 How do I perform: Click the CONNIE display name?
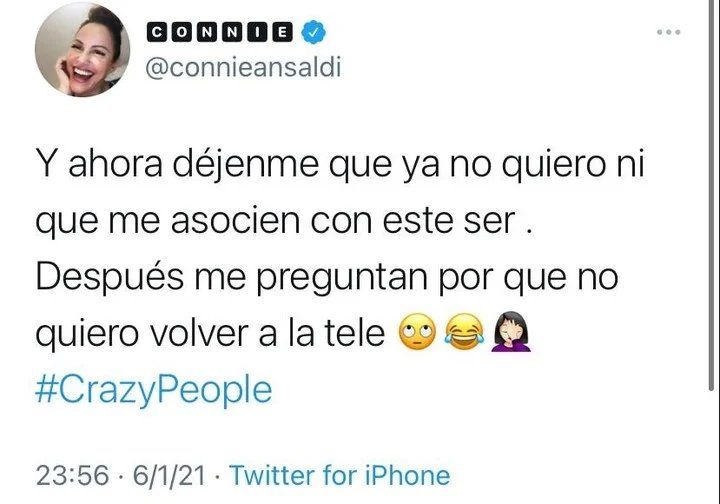(x=219, y=32)
